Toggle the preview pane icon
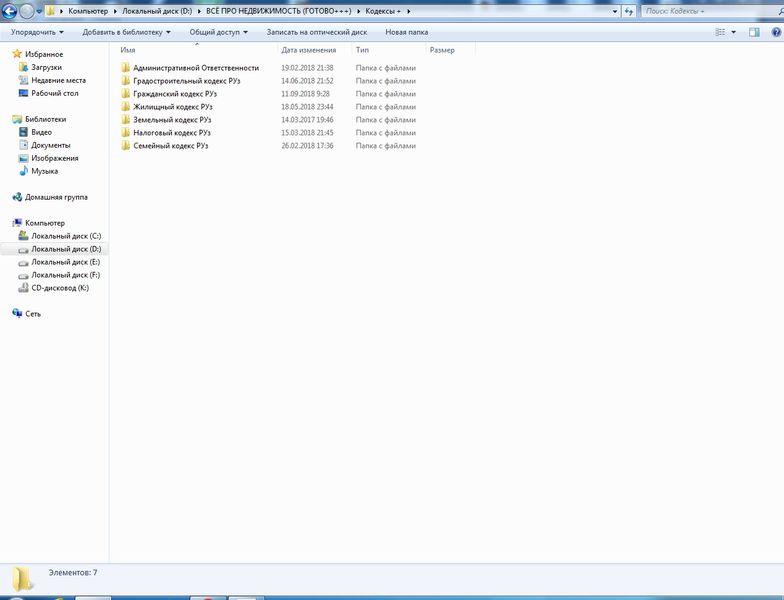The image size is (784, 600). pos(754,32)
